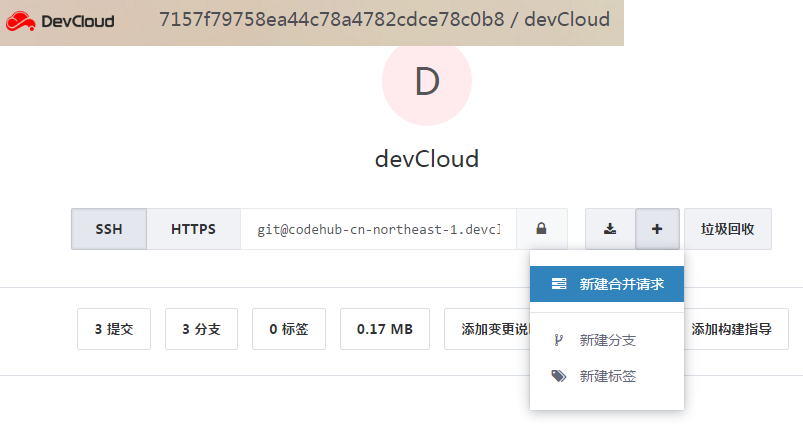Image resolution: width=803 pixels, height=435 pixels.
Task: Open the 3 提交 commits button
Action: [x=114, y=329]
